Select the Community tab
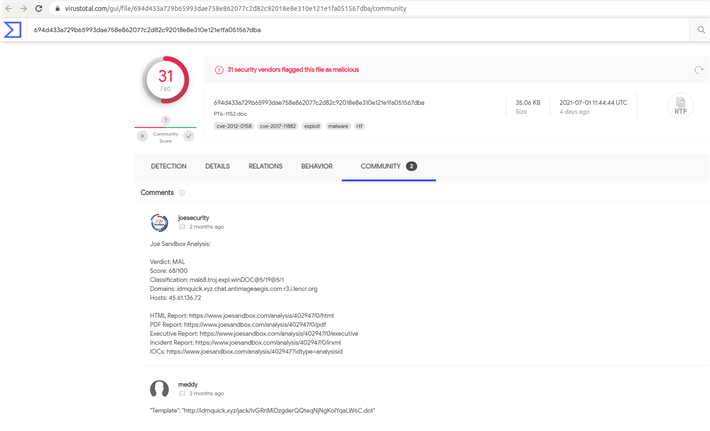This screenshot has width=710, height=431. click(389, 166)
